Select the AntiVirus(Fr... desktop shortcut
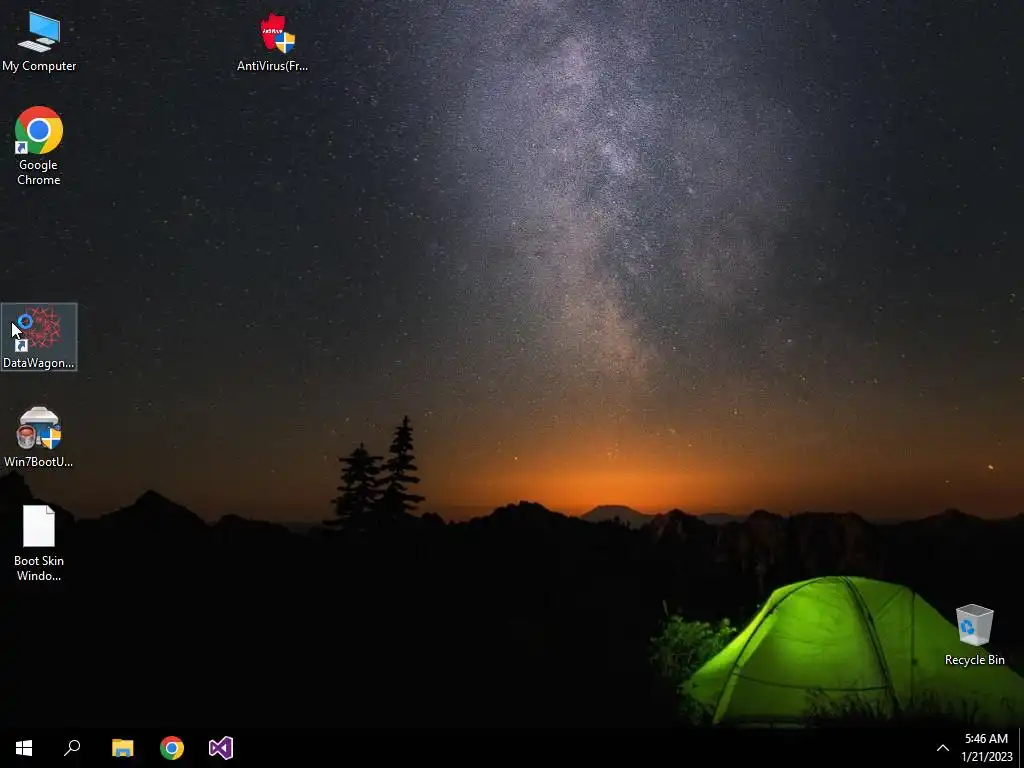The image size is (1024, 768). point(272,41)
